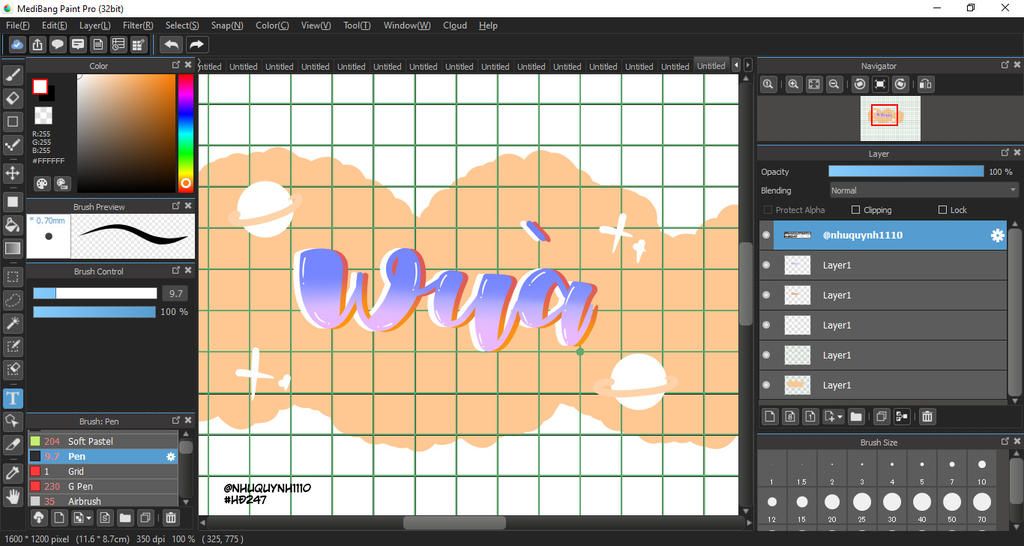Select the Eraser tool
Viewport: 1024px width, 546px height.
12,99
